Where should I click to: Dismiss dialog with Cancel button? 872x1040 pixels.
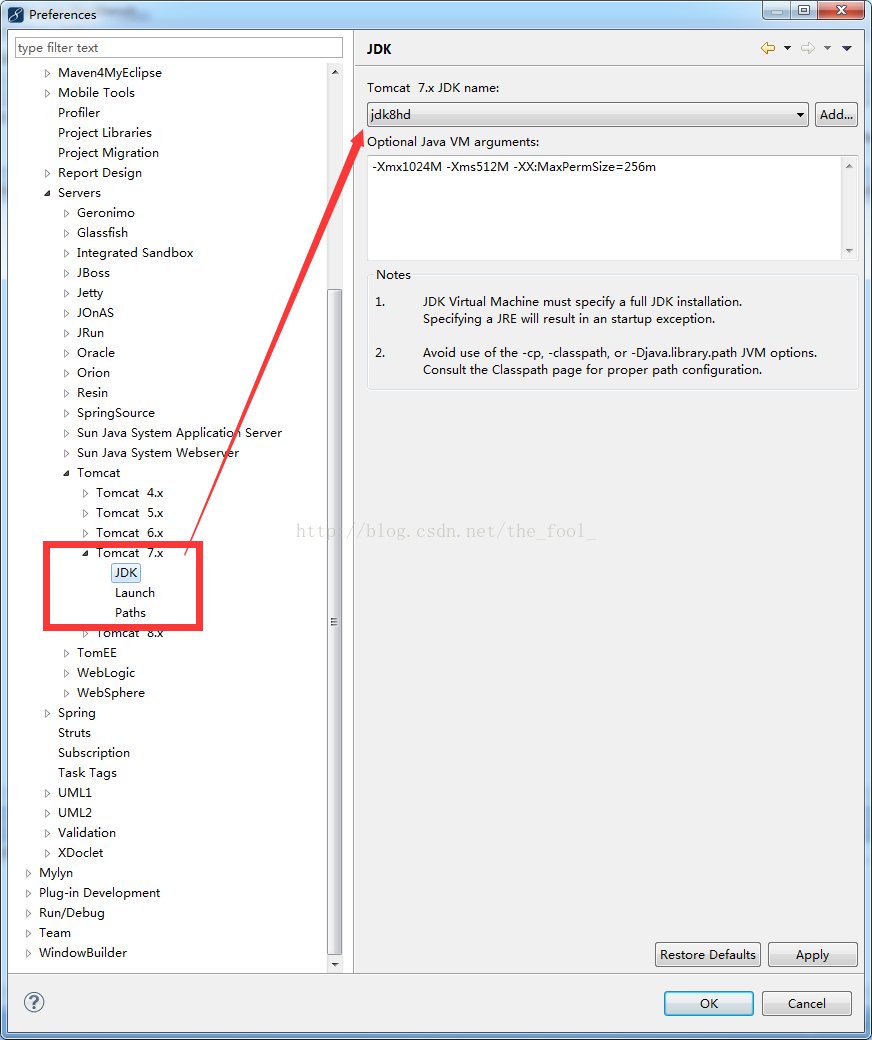pyautogui.click(x=806, y=1003)
